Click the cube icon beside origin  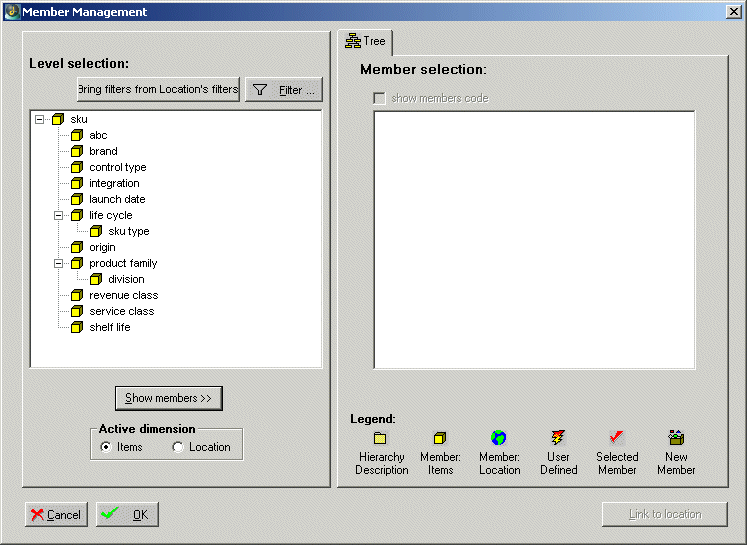pos(77,247)
